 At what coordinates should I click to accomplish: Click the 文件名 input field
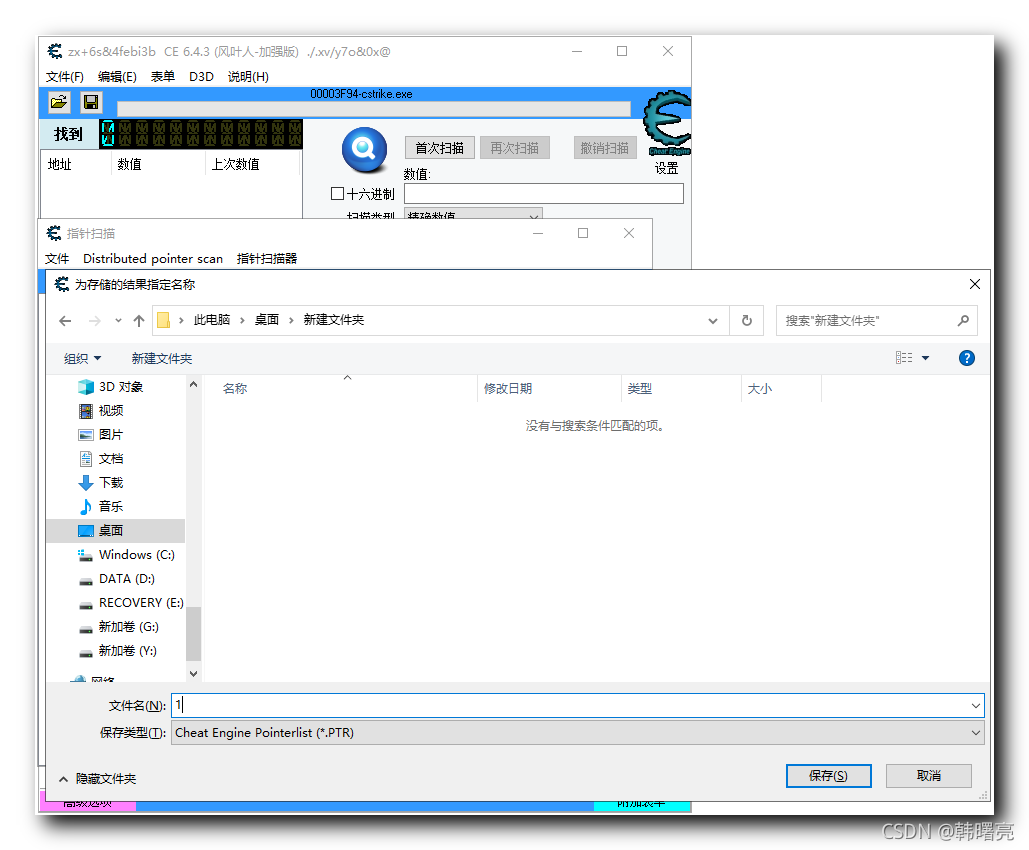pyautogui.click(x=578, y=706)
